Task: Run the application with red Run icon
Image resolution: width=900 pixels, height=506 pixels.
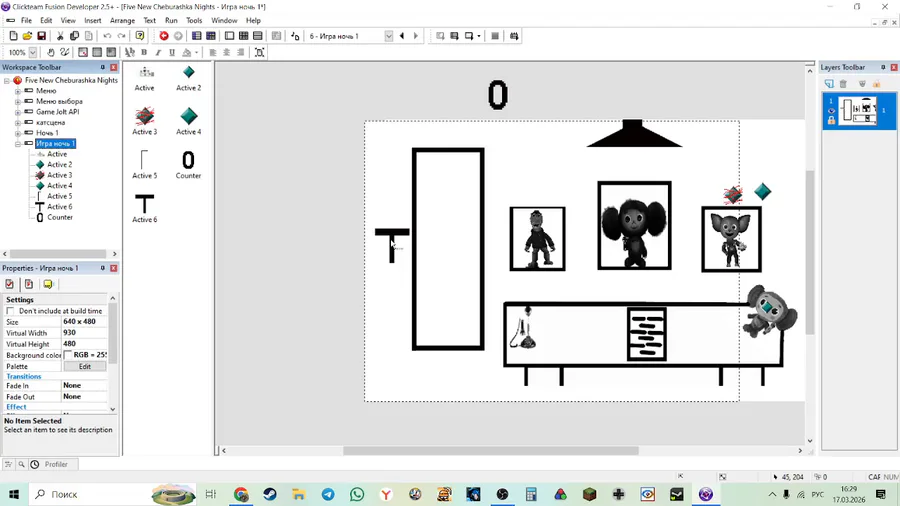Action: coord(164,36)
